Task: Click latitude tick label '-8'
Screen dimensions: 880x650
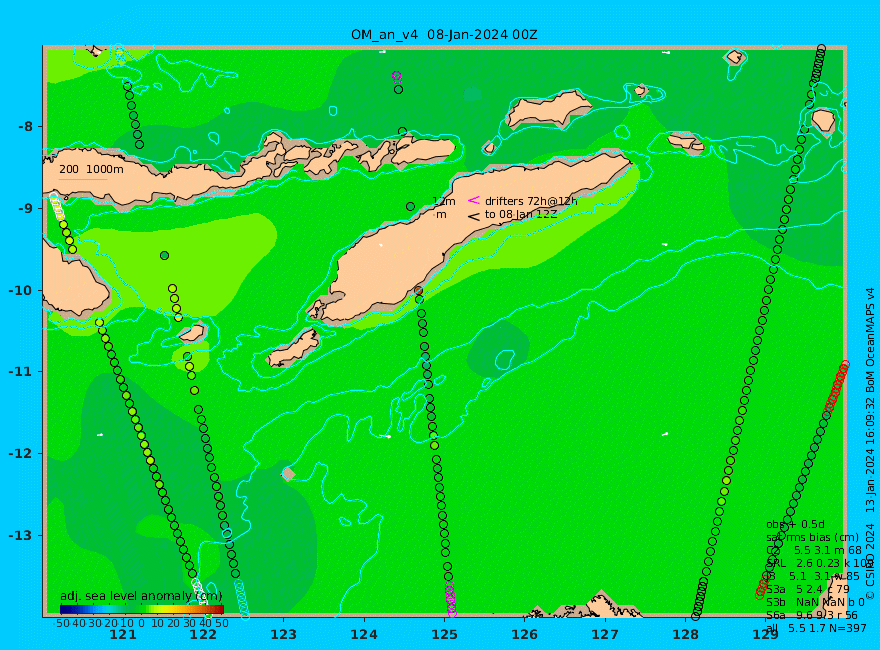Action: tap(25, 126)
